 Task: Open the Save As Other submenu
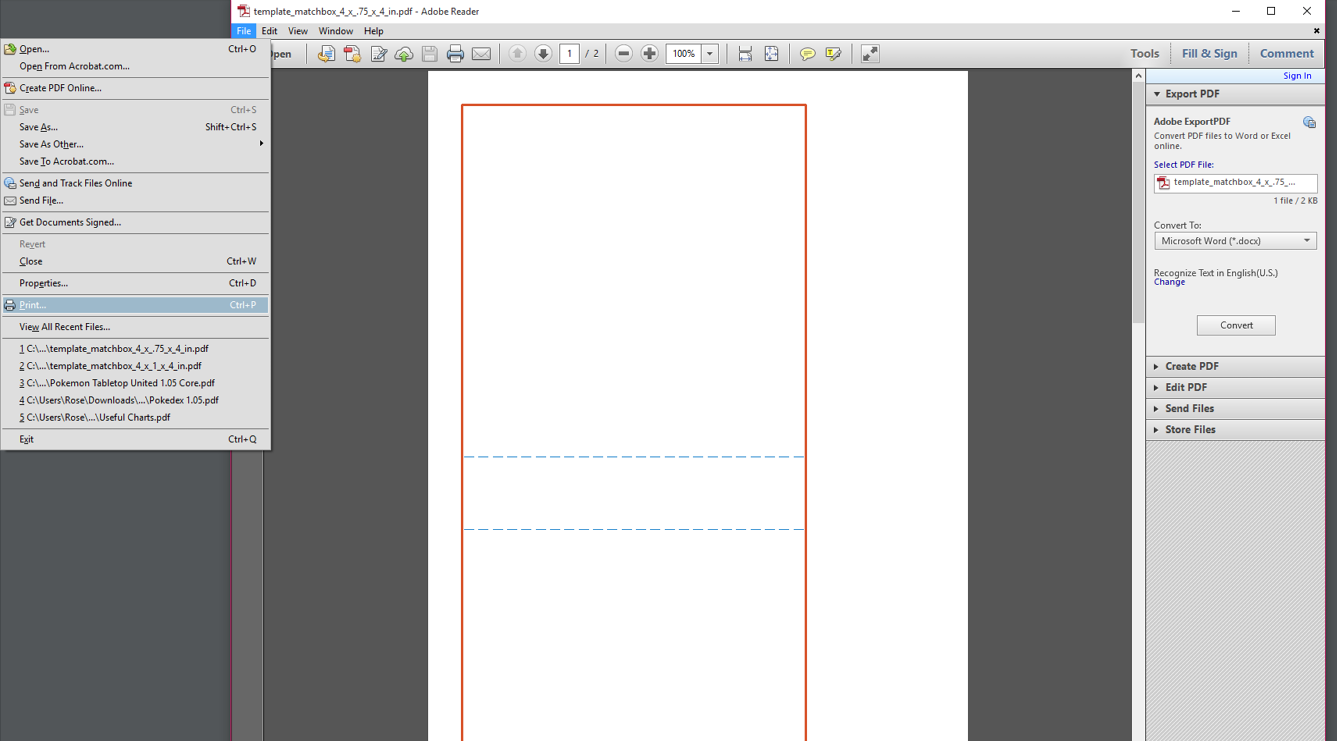(x=135, y=144)
